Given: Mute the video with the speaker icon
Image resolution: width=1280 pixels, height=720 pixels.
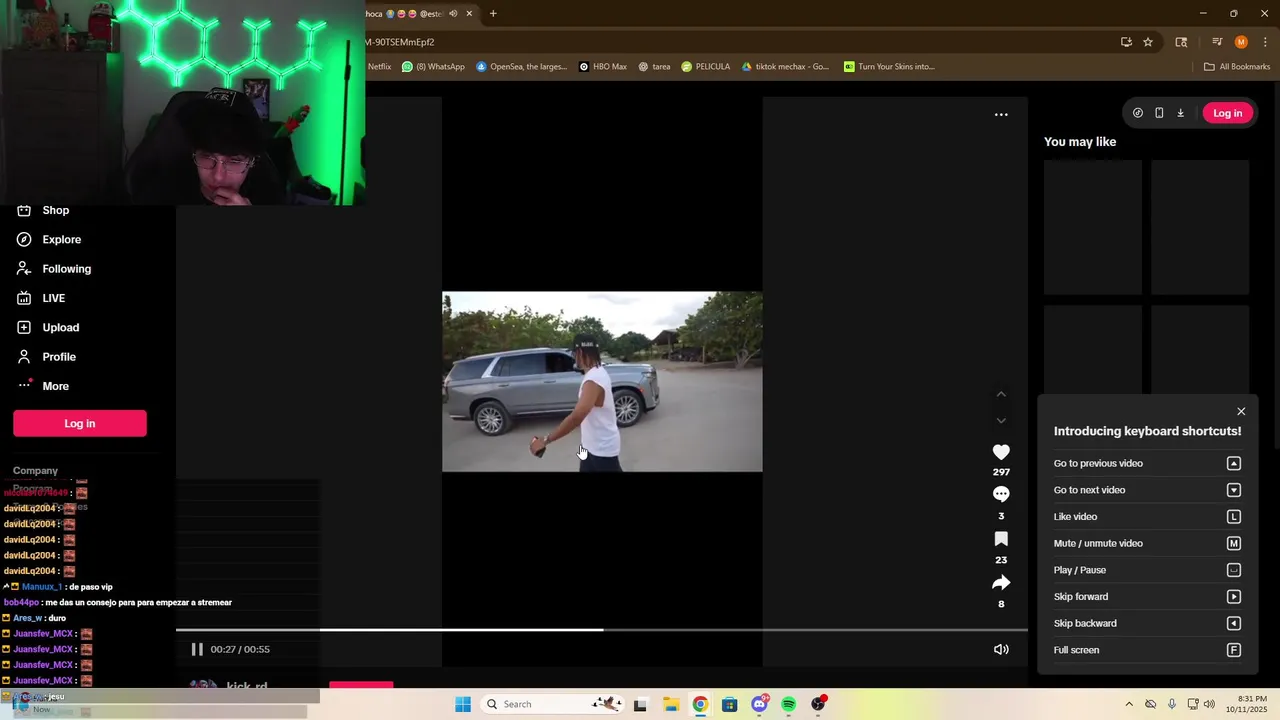Looking at the screenshot, I should point(1001,649).
